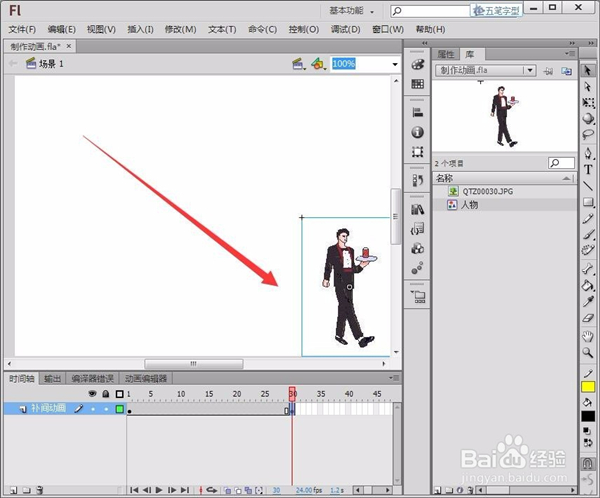Open the library panel options menu

[x=570, y=54]
